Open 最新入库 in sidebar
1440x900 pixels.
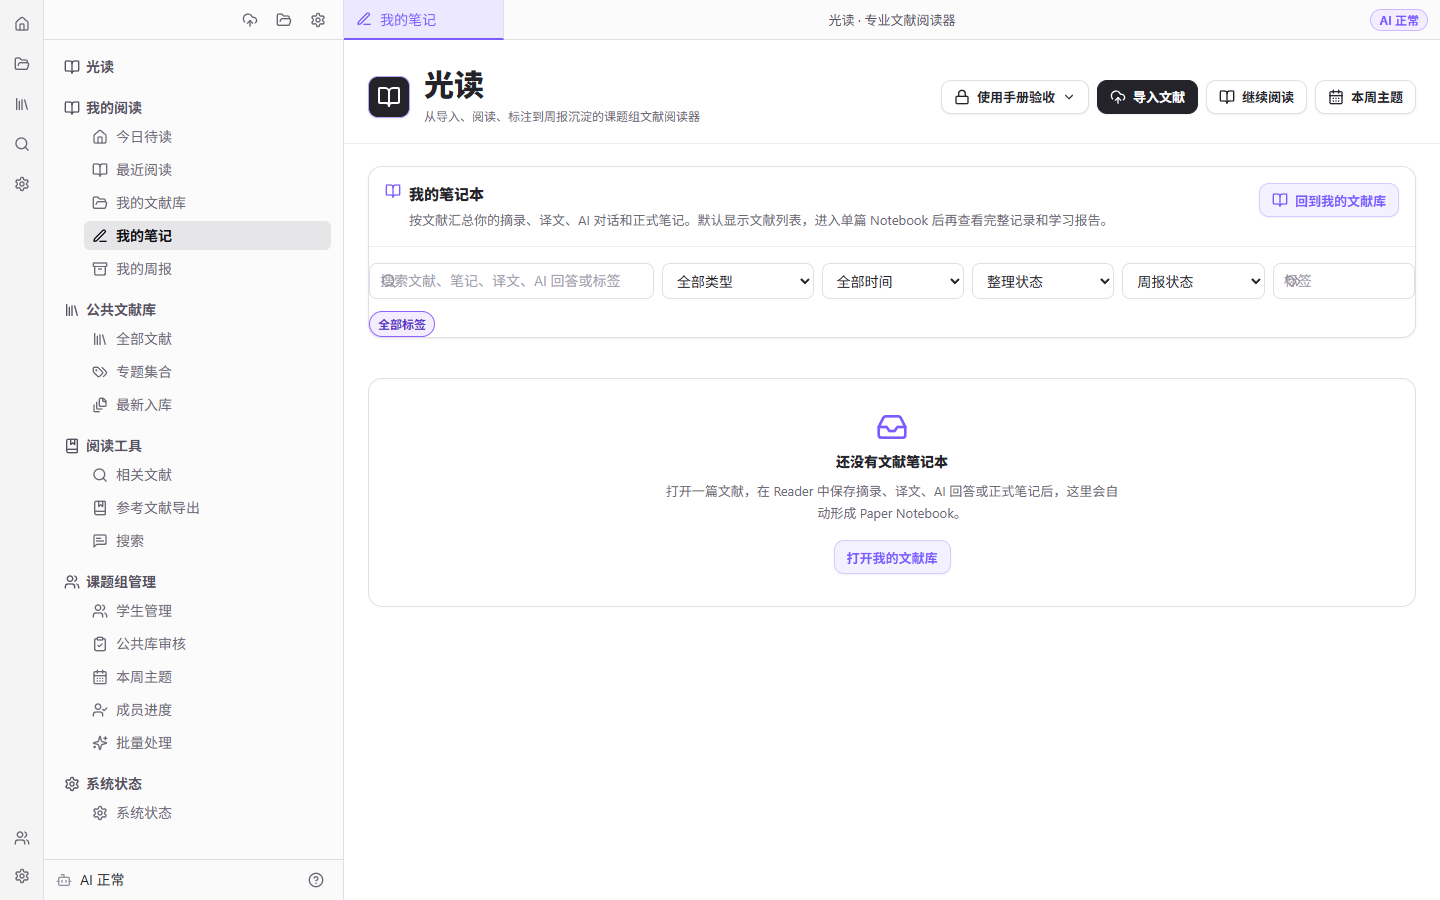click(x=207, y=405)
